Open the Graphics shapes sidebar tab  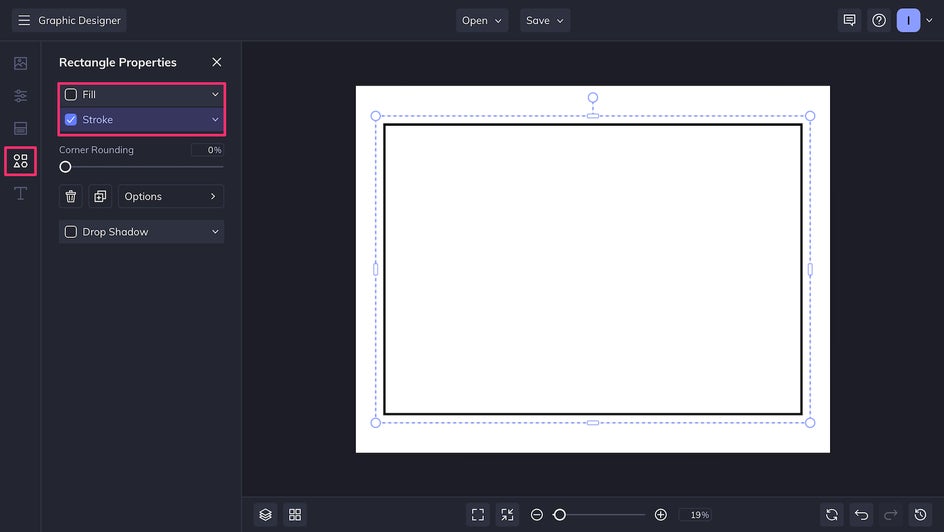pyautogui.click(x=20, y=161)
